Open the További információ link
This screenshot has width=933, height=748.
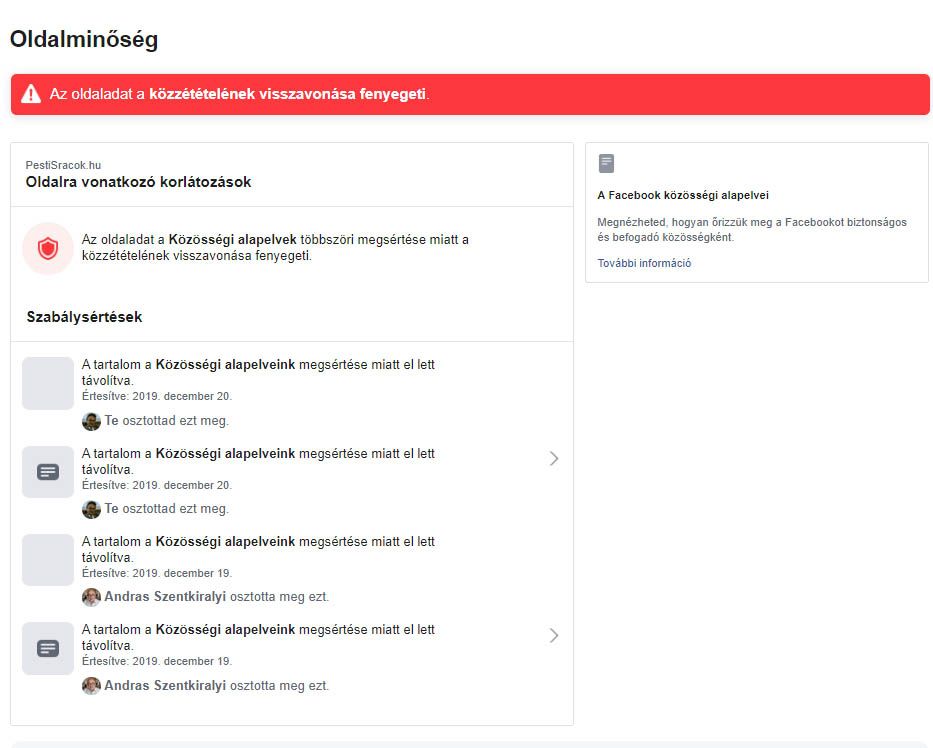(x=644, y=263)
